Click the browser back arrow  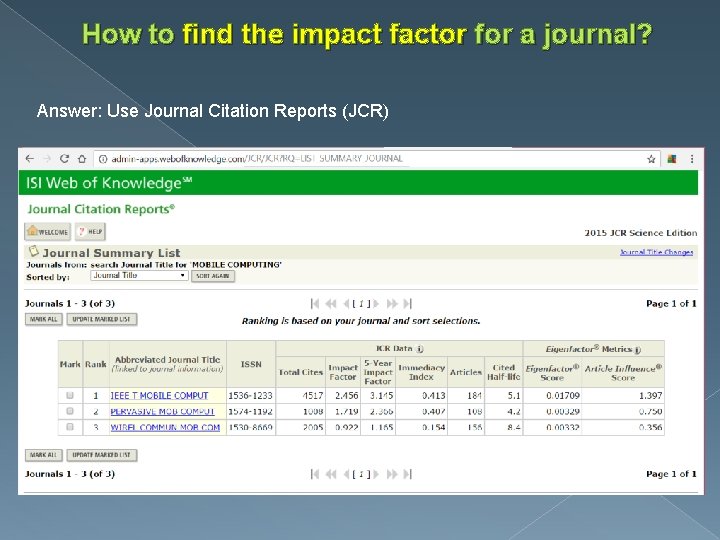point(30,159)
